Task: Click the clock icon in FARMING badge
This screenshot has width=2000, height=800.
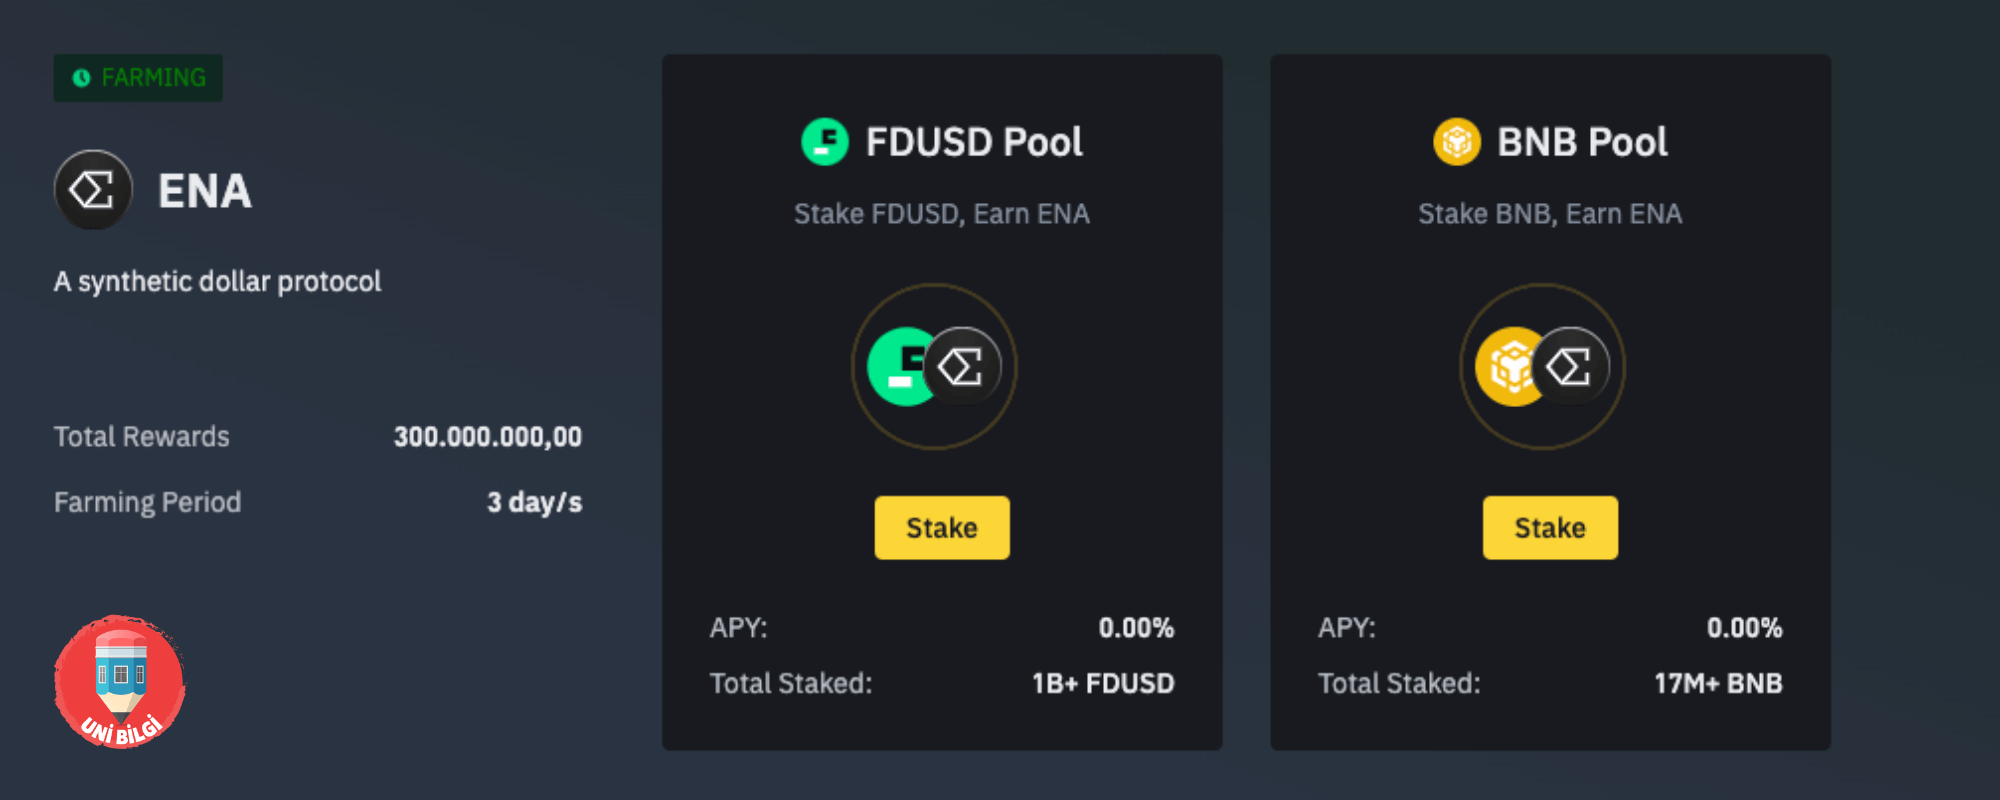Action: (82, 78)
